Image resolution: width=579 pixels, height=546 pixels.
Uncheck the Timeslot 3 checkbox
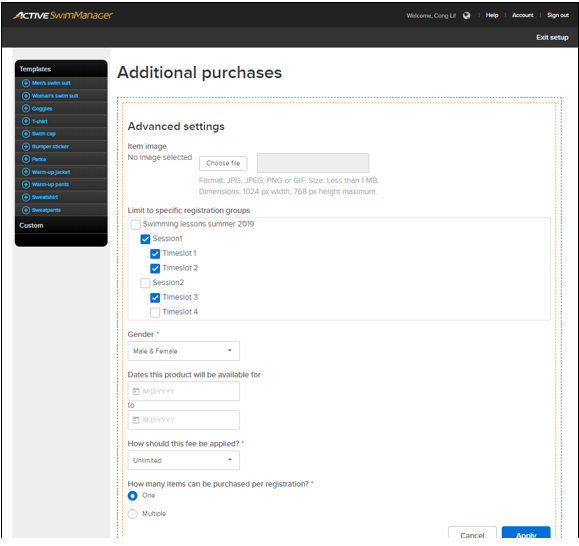pos(155,298)
